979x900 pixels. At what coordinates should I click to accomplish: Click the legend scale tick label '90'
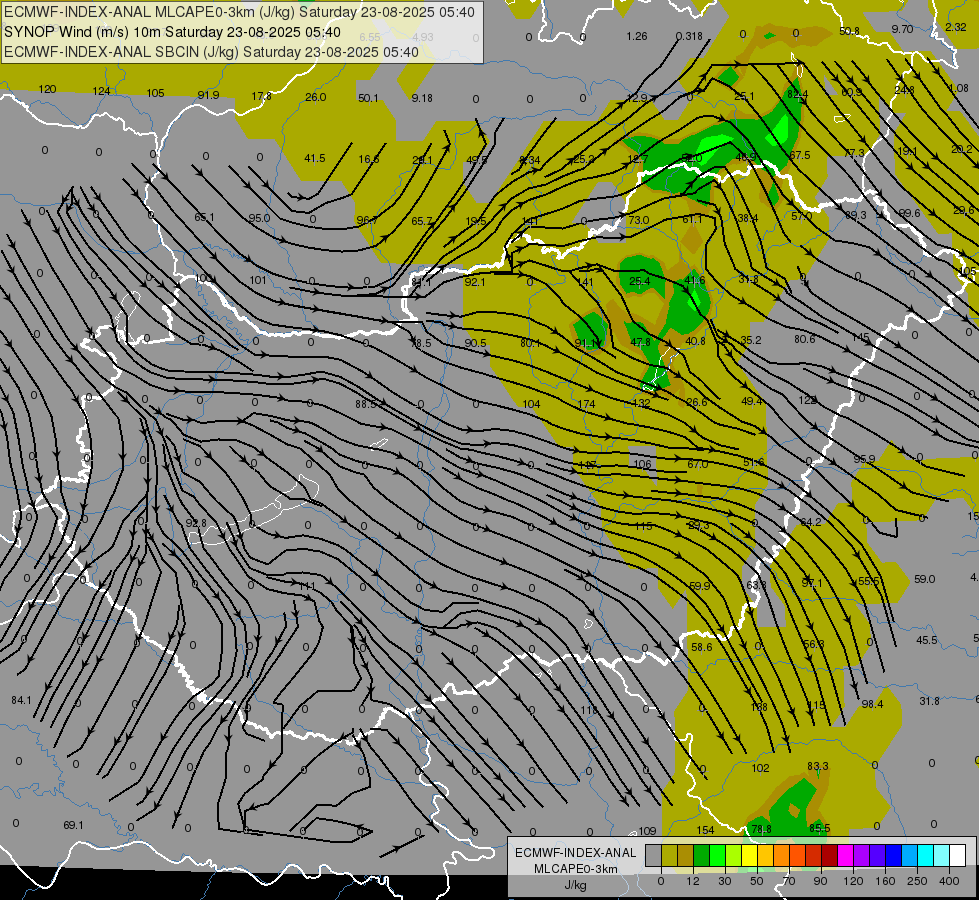point(820,881)
